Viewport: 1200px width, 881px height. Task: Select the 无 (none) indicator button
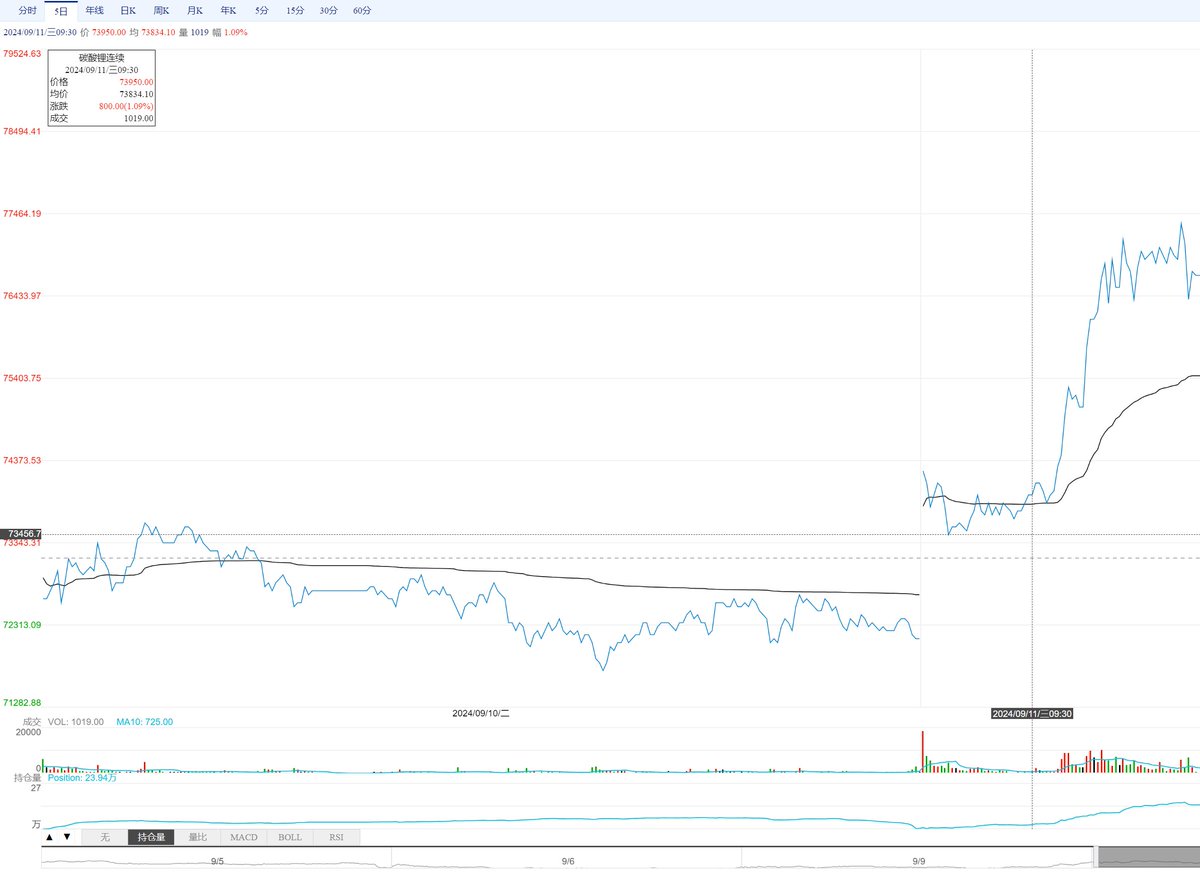104,837
